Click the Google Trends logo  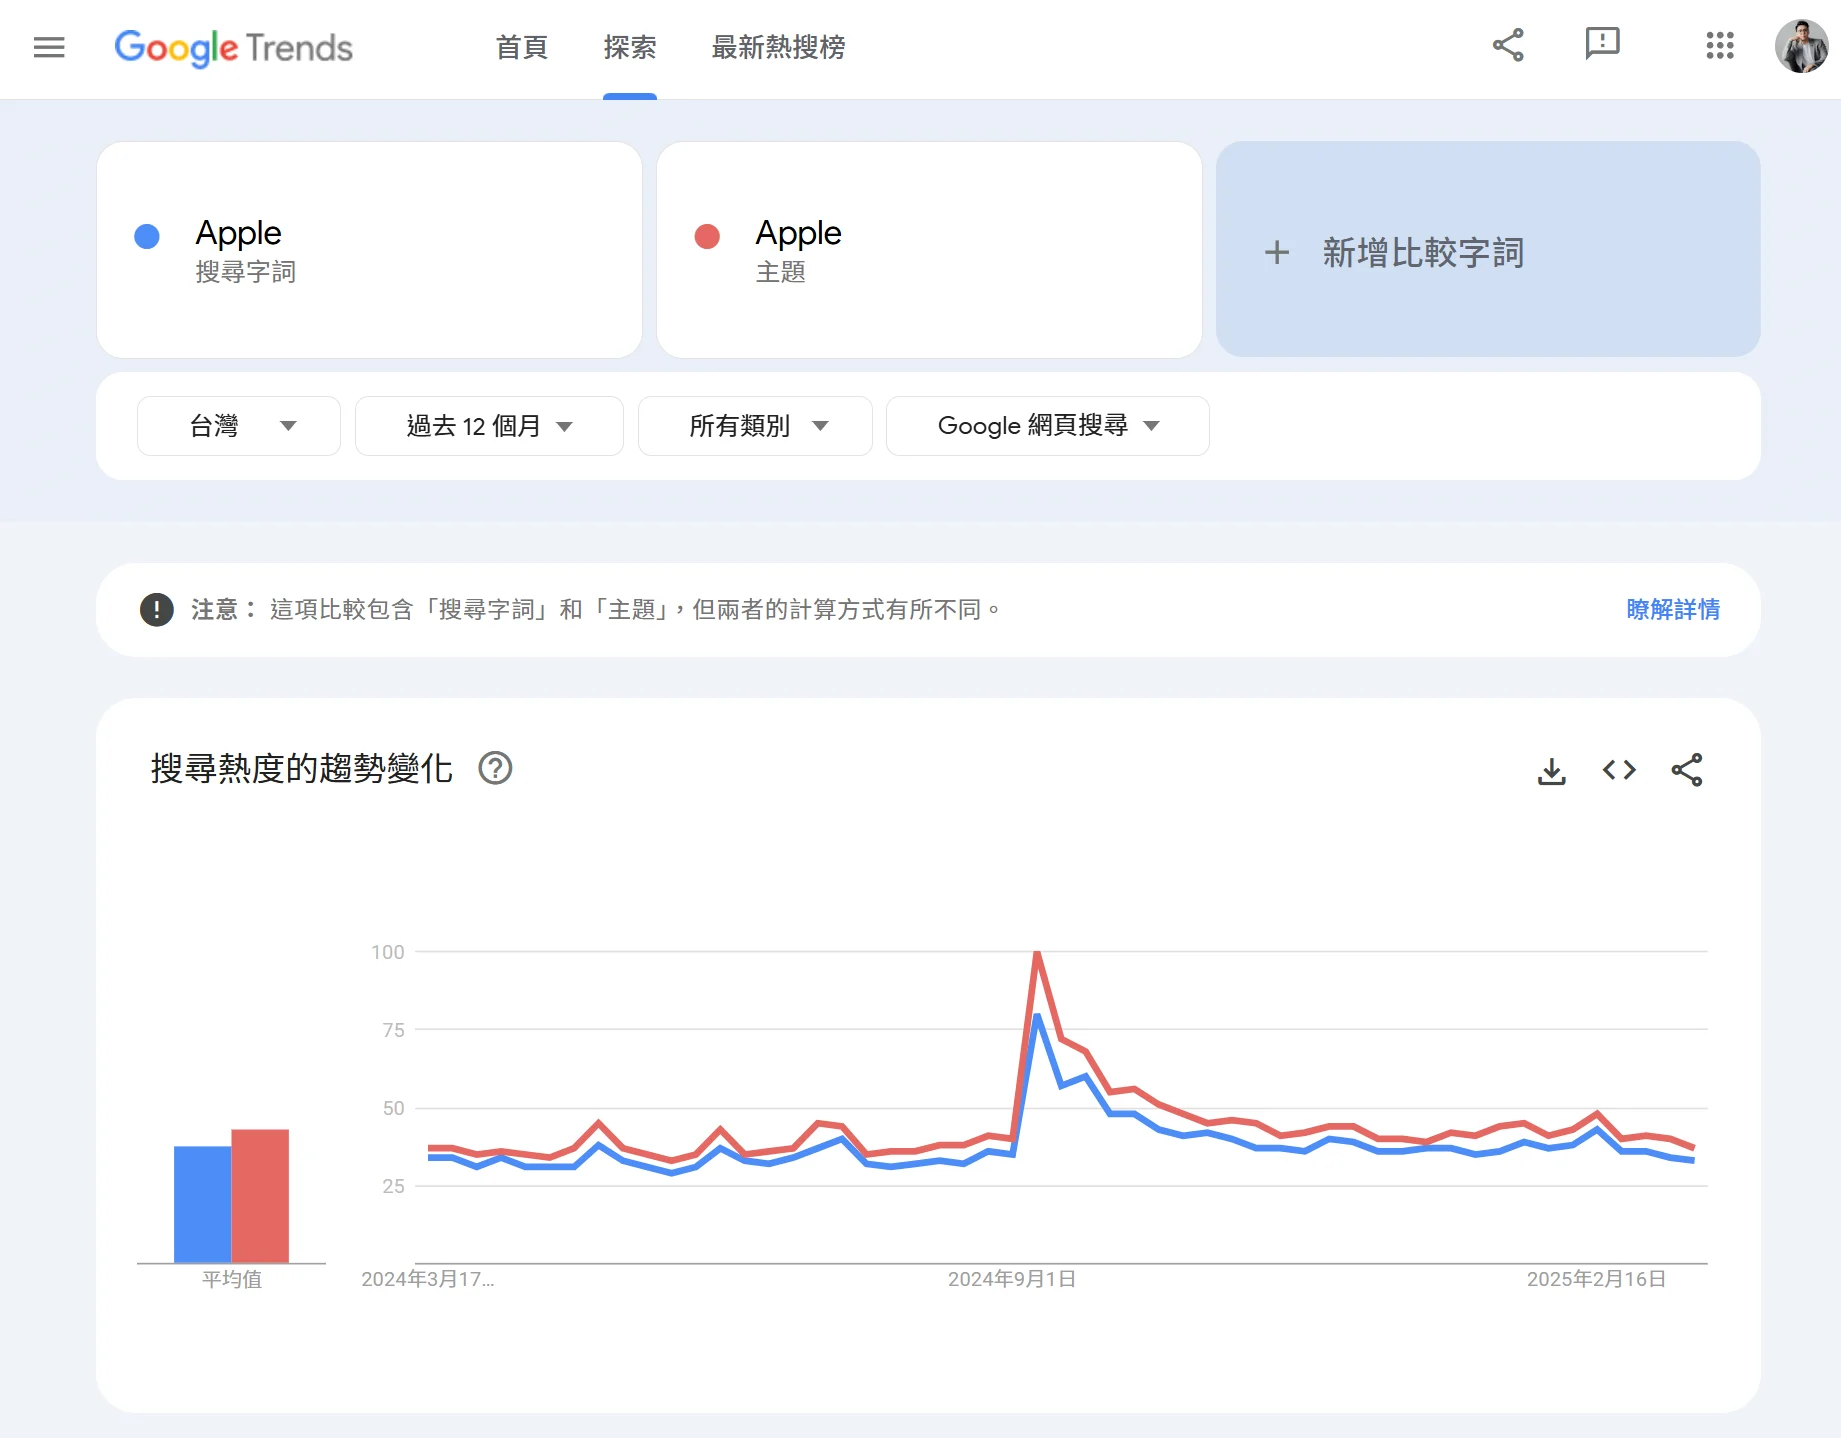(x=233, y=48)
